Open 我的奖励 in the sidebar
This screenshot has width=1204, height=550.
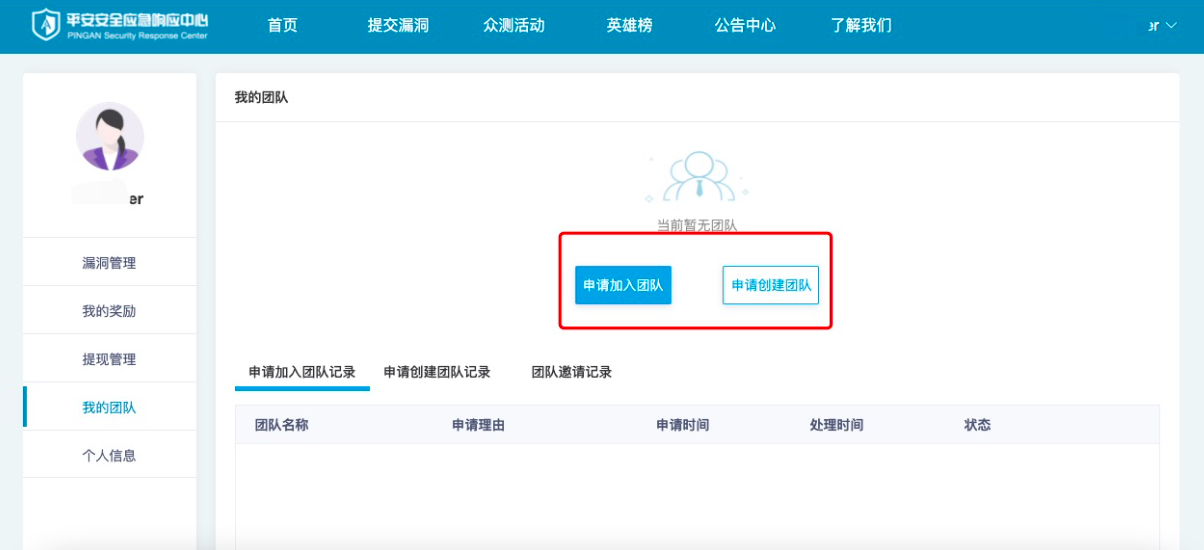[109, 311]
